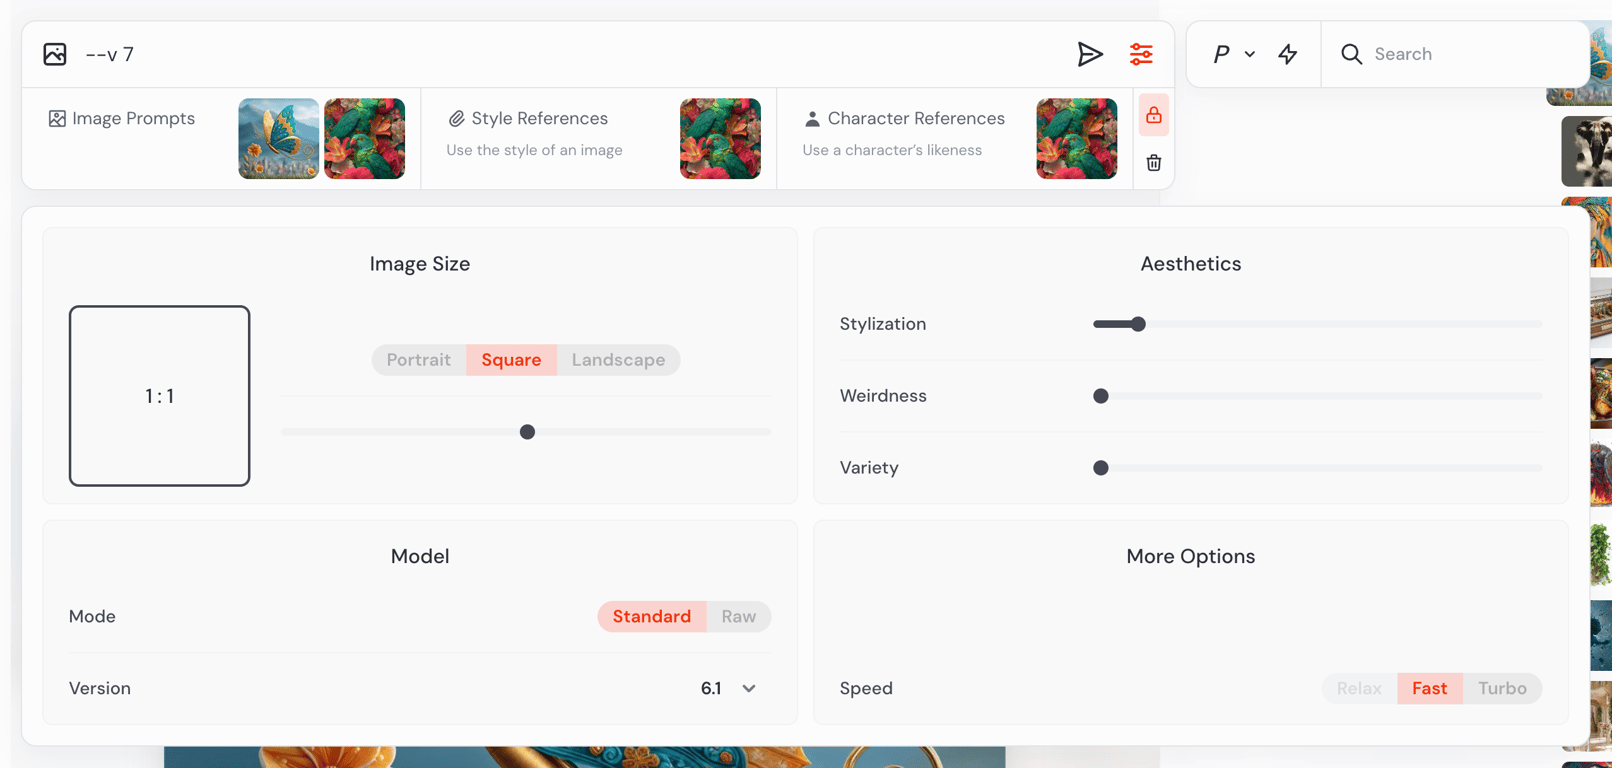Click the Weirdness label

pos(883,396)
